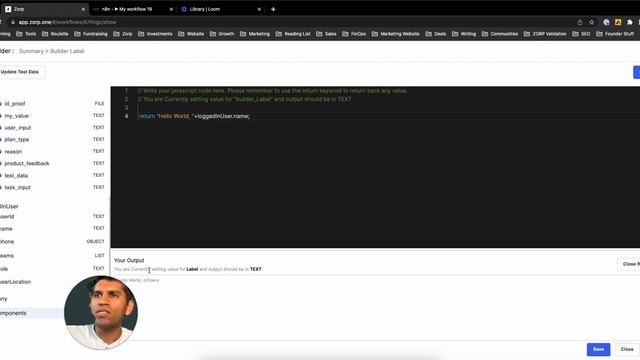Open the Investments bookmarks folder

pos(155,34)
